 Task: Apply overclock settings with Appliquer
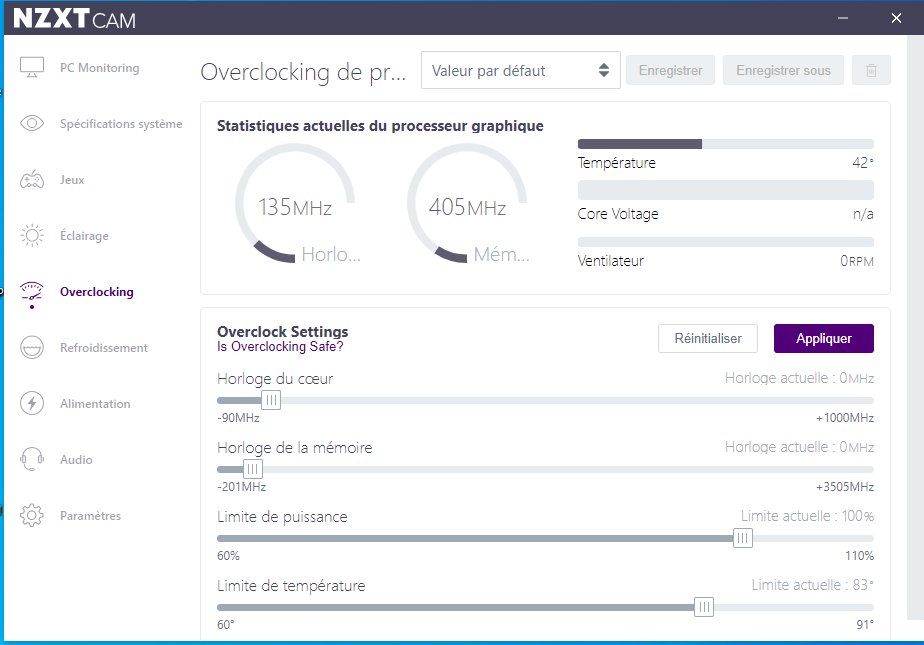(824, 338)
